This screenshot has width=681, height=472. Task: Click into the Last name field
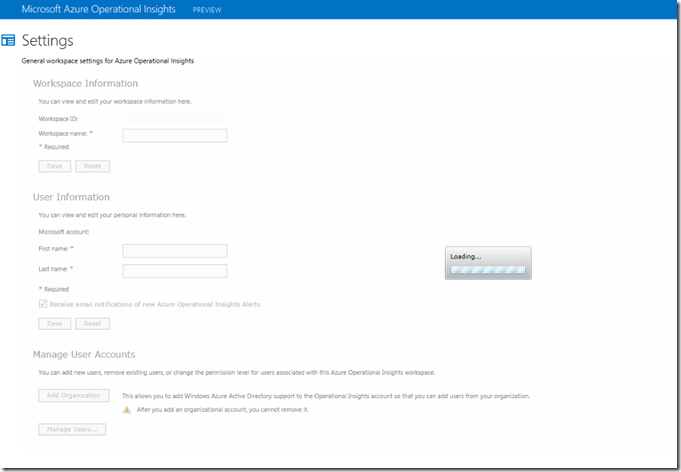[174, 270]
